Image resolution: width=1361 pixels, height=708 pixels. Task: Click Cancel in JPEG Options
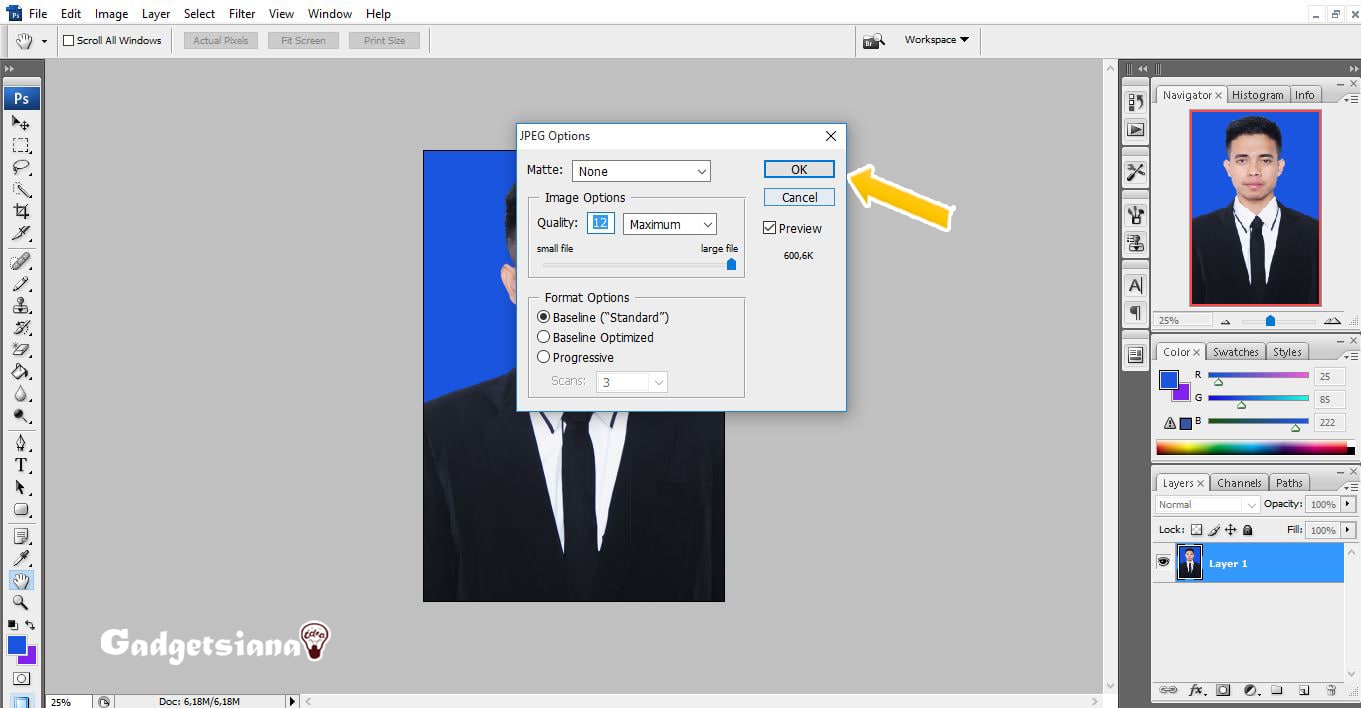pos(799,197)
